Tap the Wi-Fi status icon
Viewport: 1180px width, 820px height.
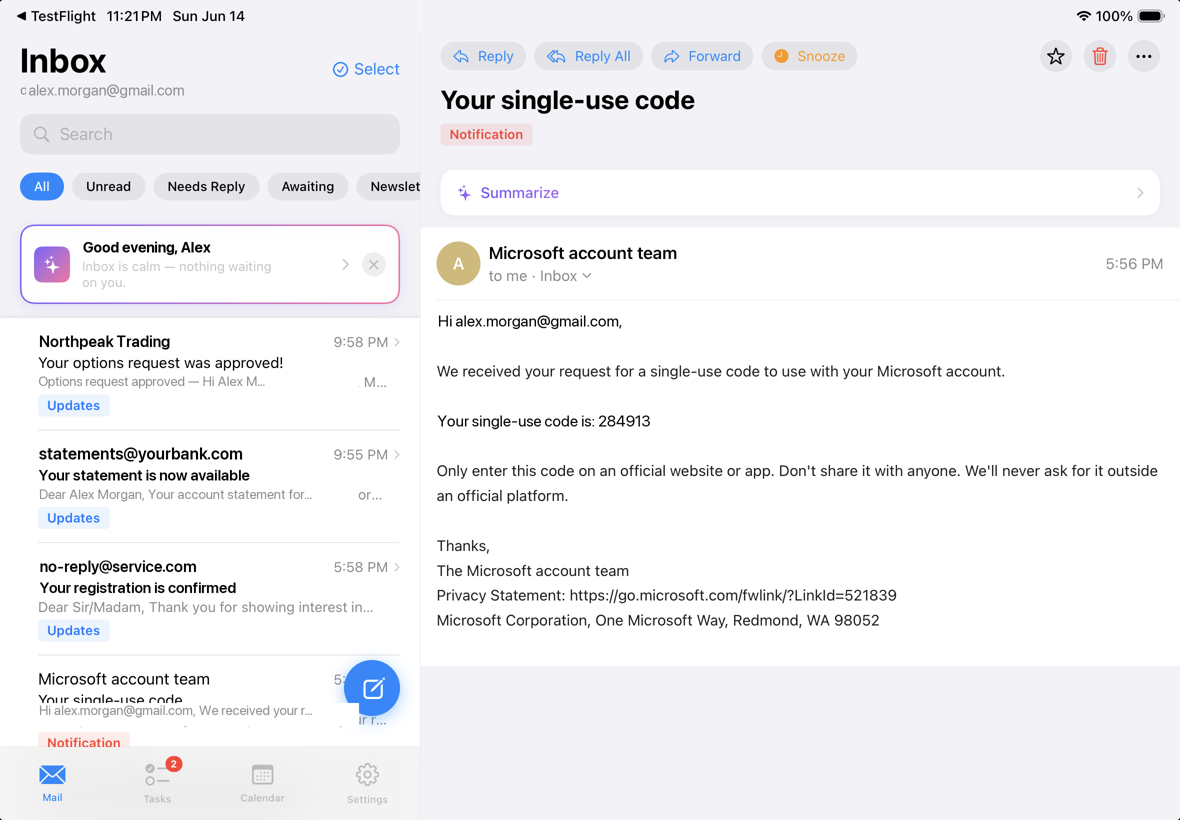1084,16
